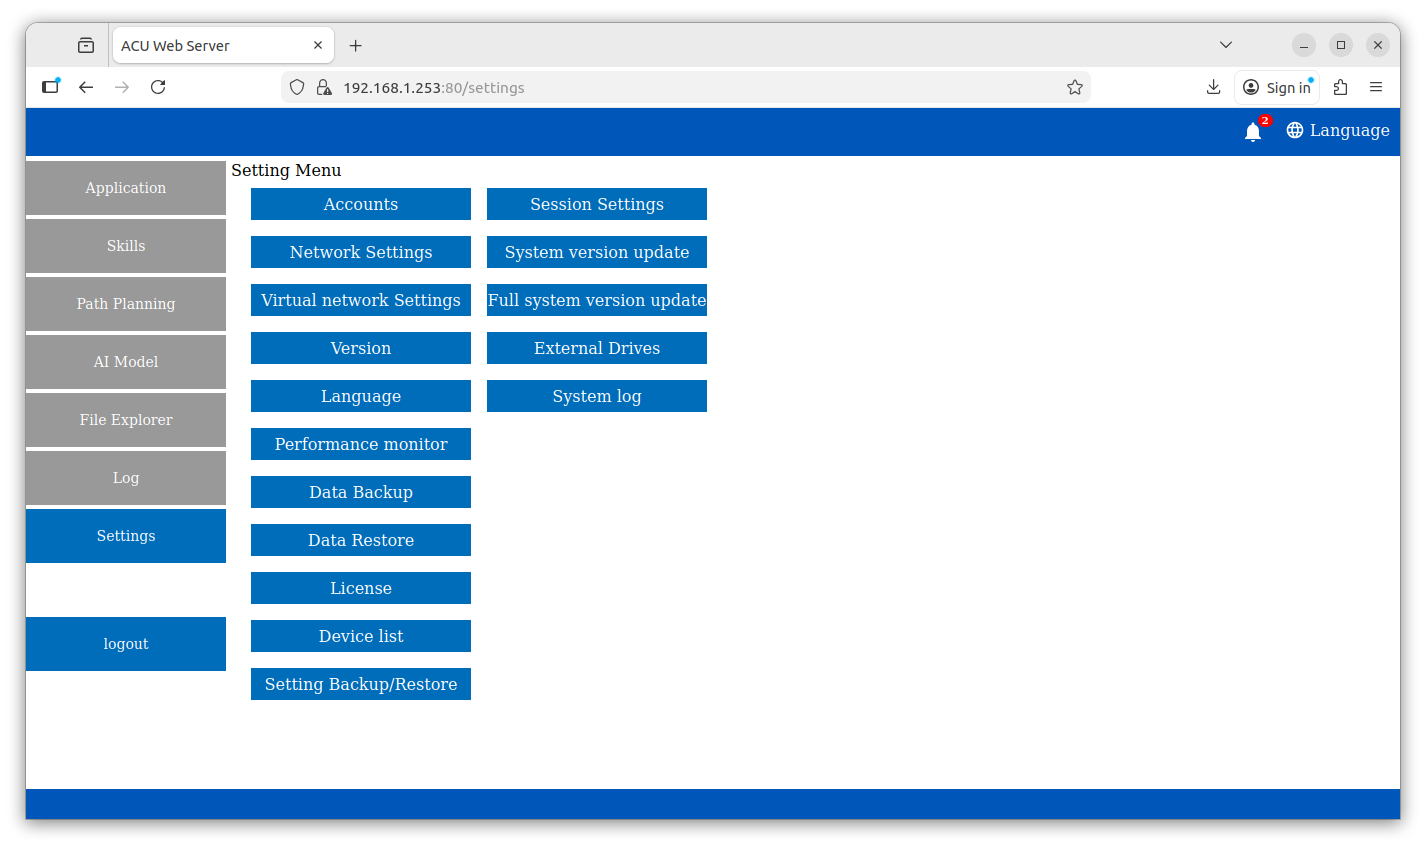Image resolution: width=1426 pixels, height=848 pixels.
Task: Select Settings in the sidebar
Action: pyautogui.click(x=126, y=536)
